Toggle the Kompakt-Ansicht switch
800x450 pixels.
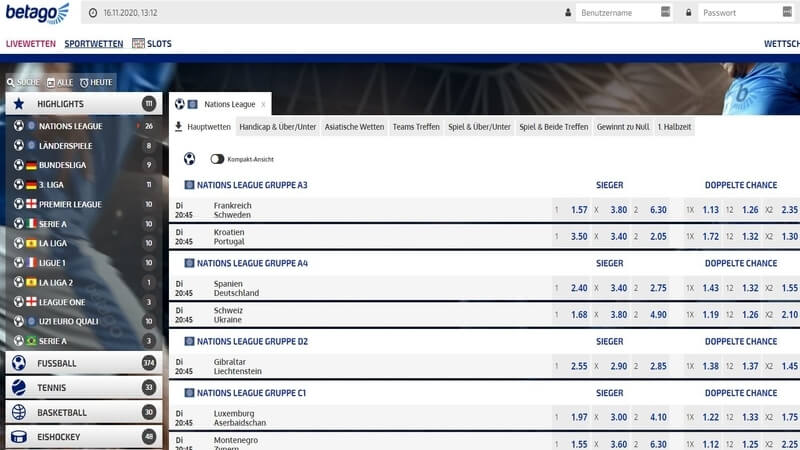217,159
